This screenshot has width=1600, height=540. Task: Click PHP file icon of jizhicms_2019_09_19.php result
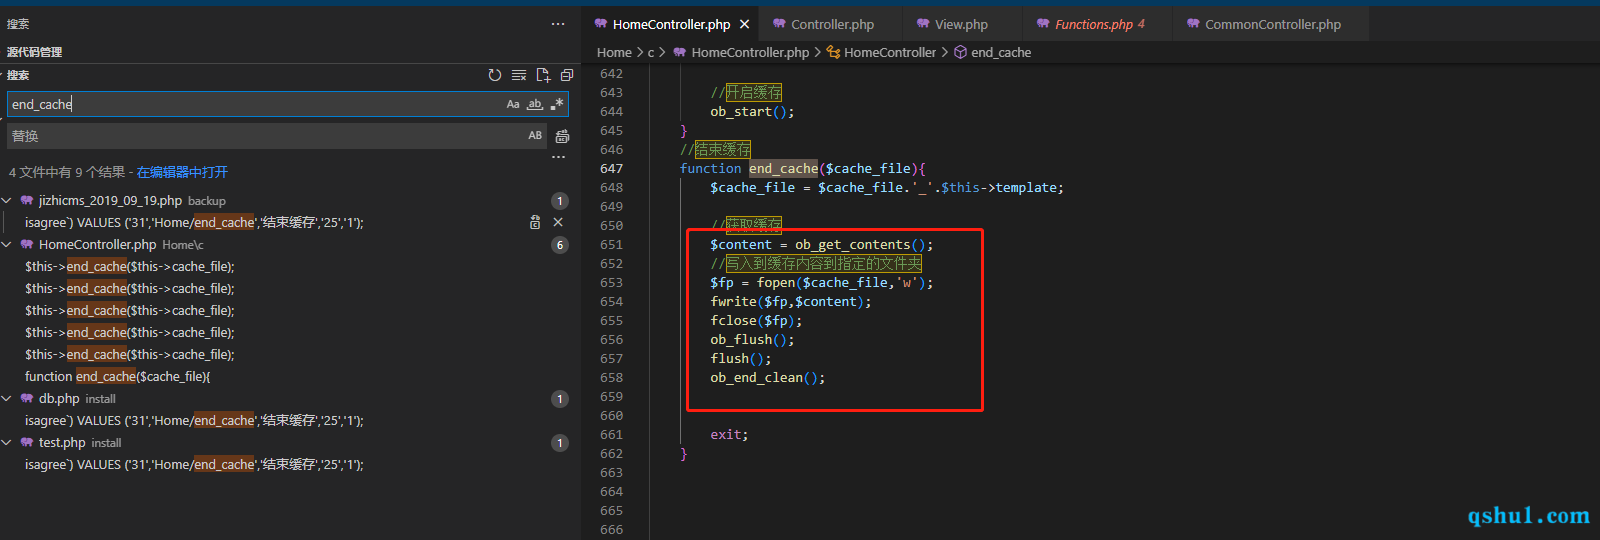click(x=27, y=200)
